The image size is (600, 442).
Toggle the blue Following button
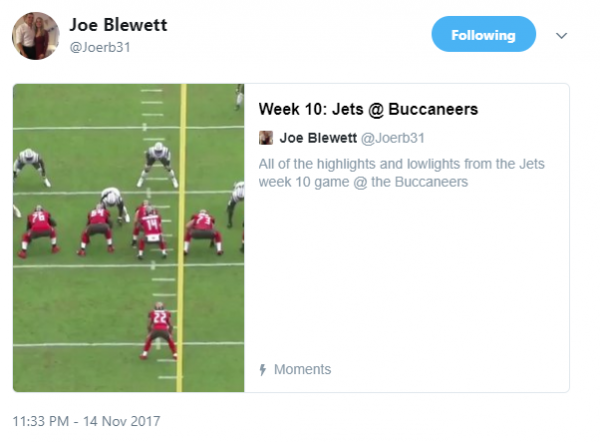[x=483, y=35]
